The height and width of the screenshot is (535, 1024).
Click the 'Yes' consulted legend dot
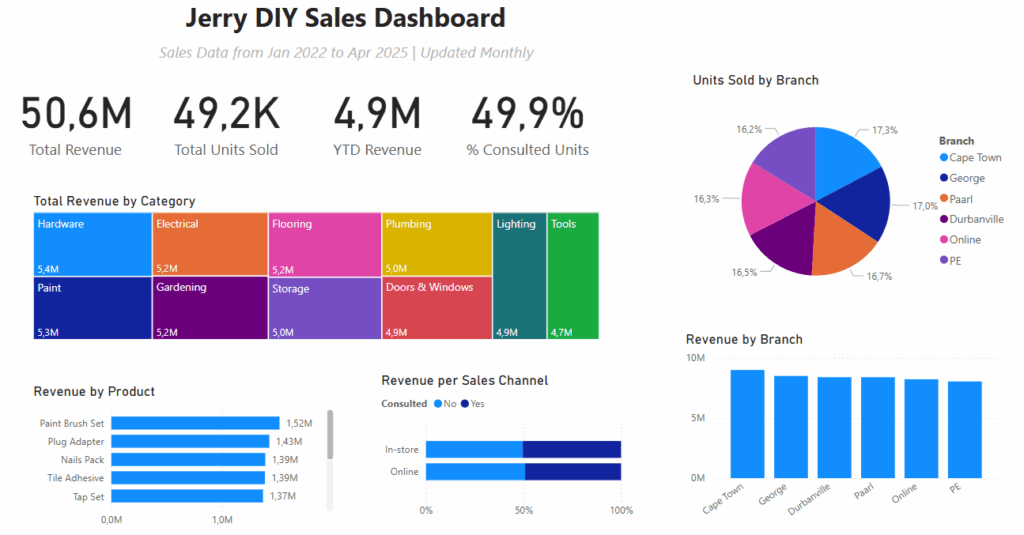click(x=465, y=404)
